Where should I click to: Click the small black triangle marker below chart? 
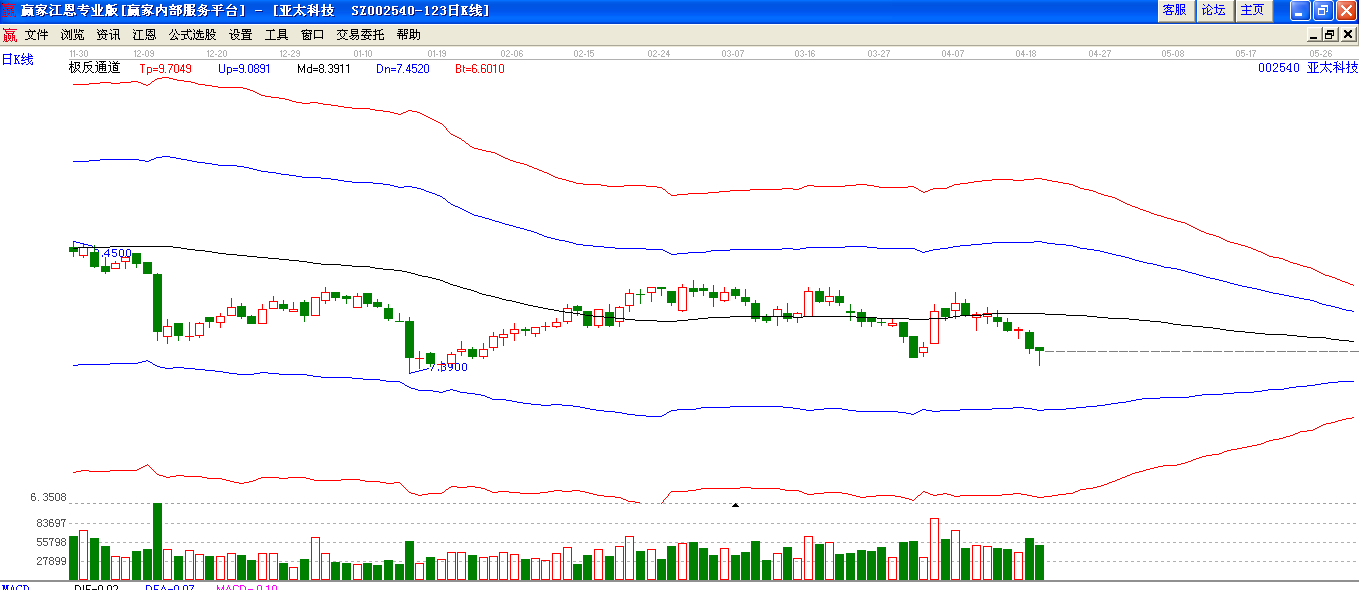pyautogui.click(x=736, y=506)
